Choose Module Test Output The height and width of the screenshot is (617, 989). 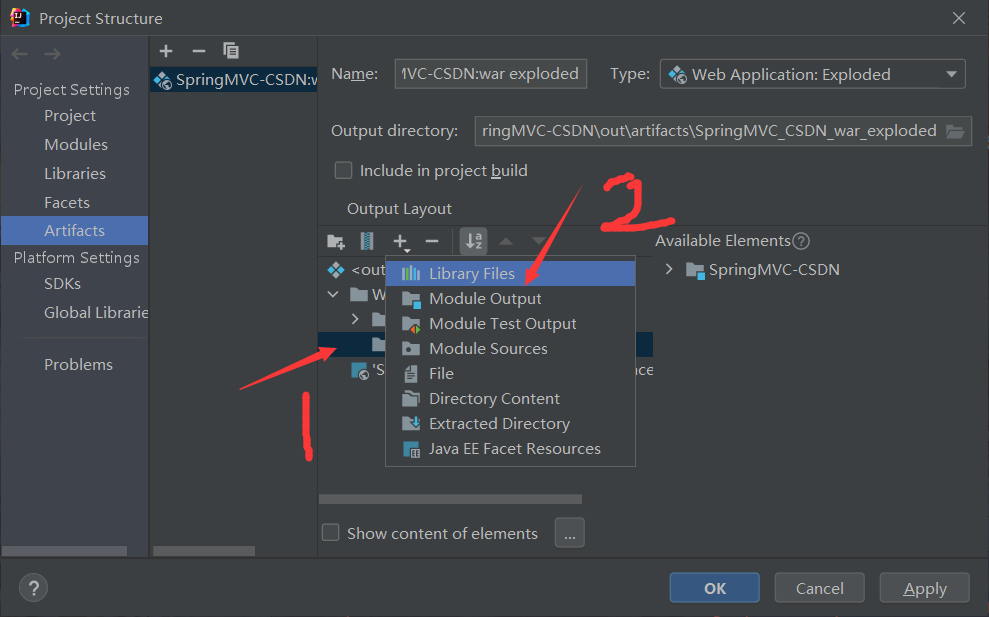(x=510, y=324)
